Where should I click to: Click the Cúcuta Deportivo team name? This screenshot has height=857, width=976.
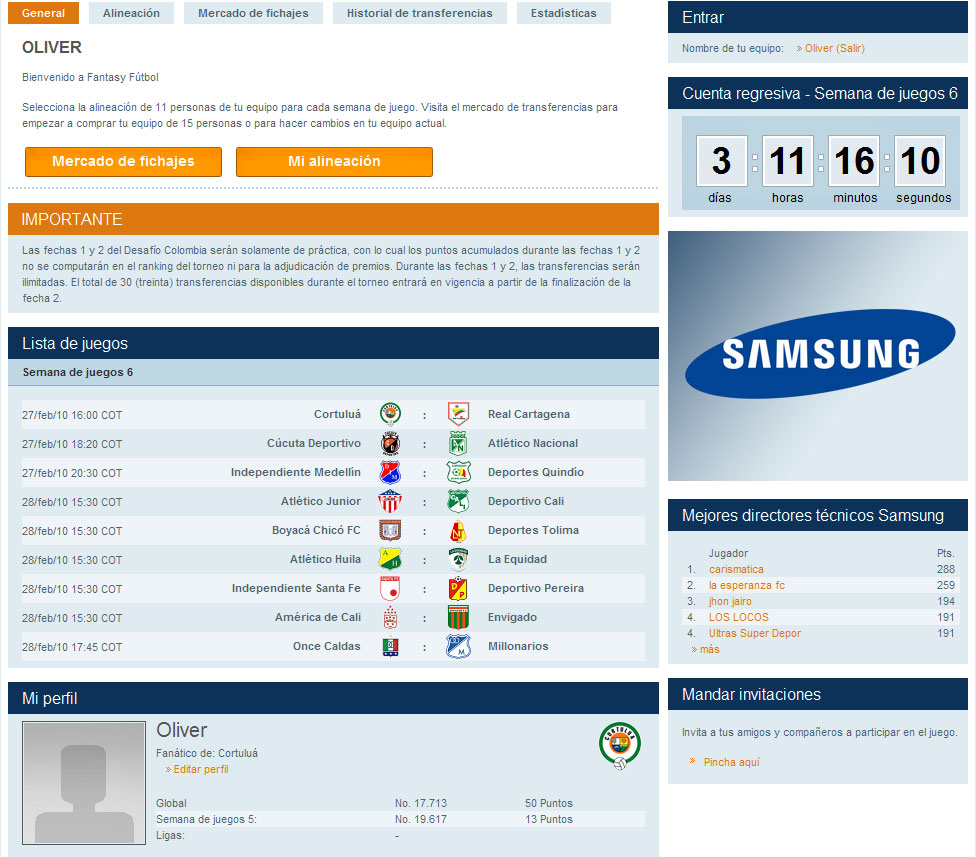point(314,443)
